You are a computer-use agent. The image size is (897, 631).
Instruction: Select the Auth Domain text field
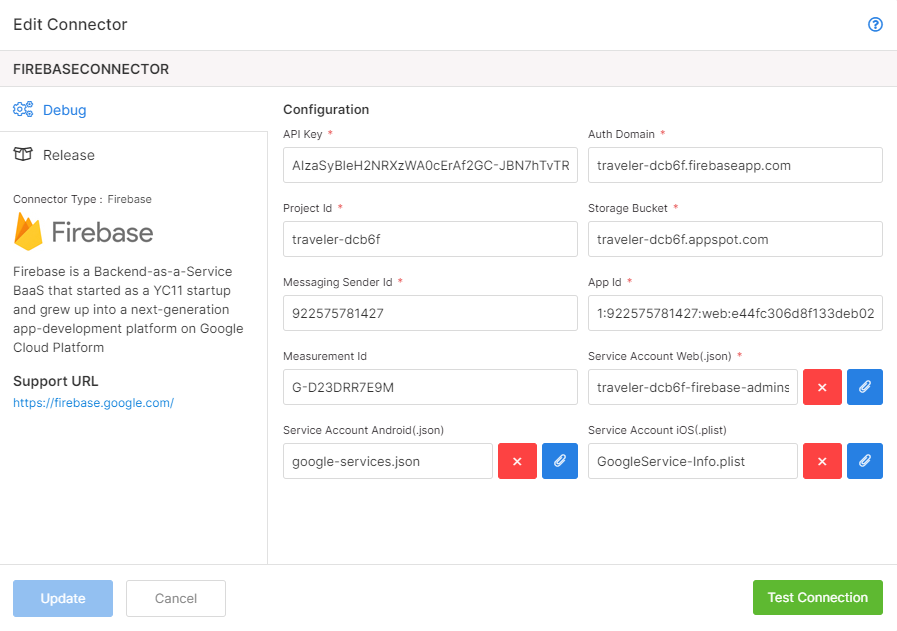point(735,165)
